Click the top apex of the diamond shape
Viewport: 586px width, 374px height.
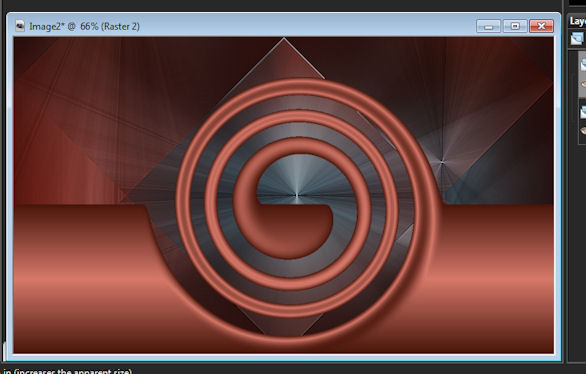pos(284,39)
